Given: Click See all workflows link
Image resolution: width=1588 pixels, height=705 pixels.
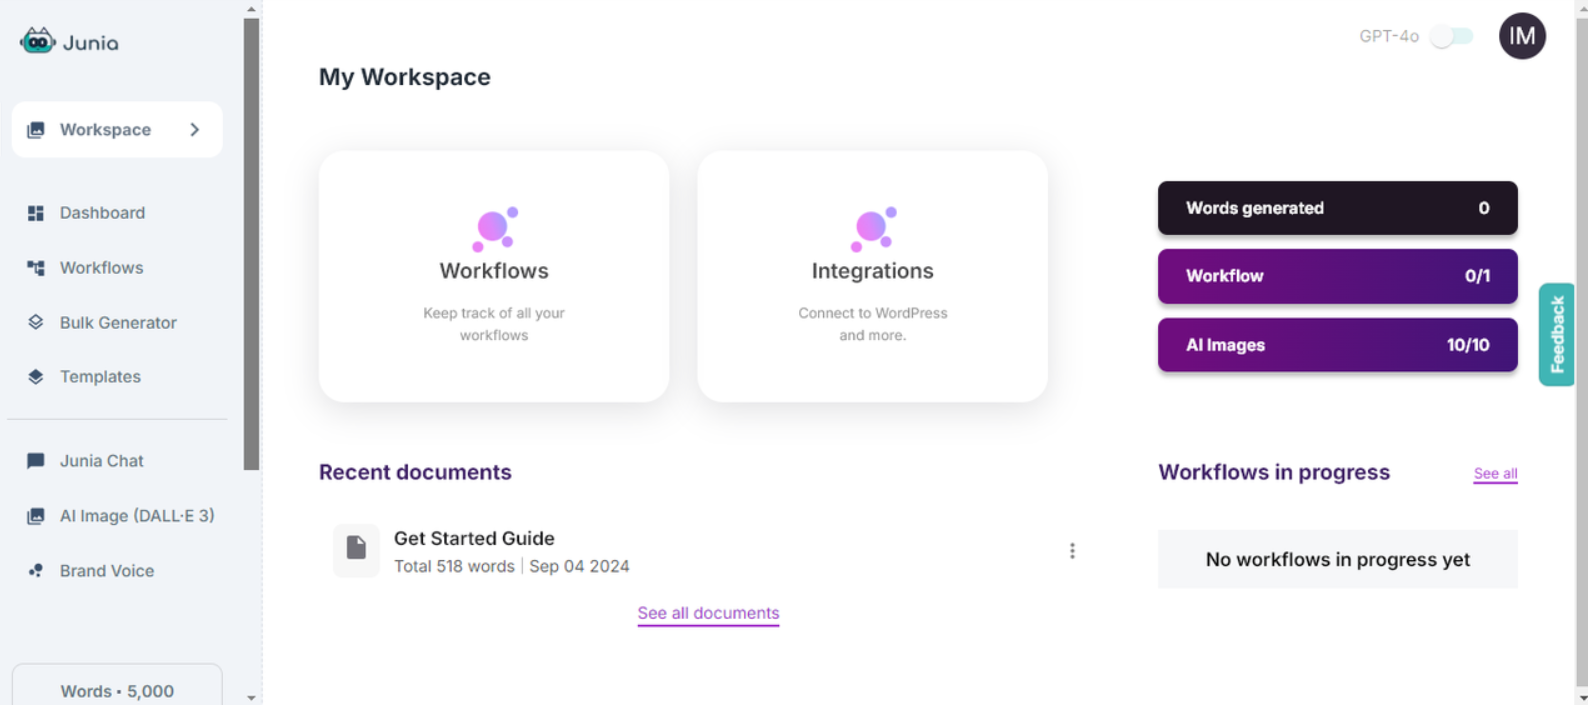Looking at the screenshot, I should (1495, 474).
